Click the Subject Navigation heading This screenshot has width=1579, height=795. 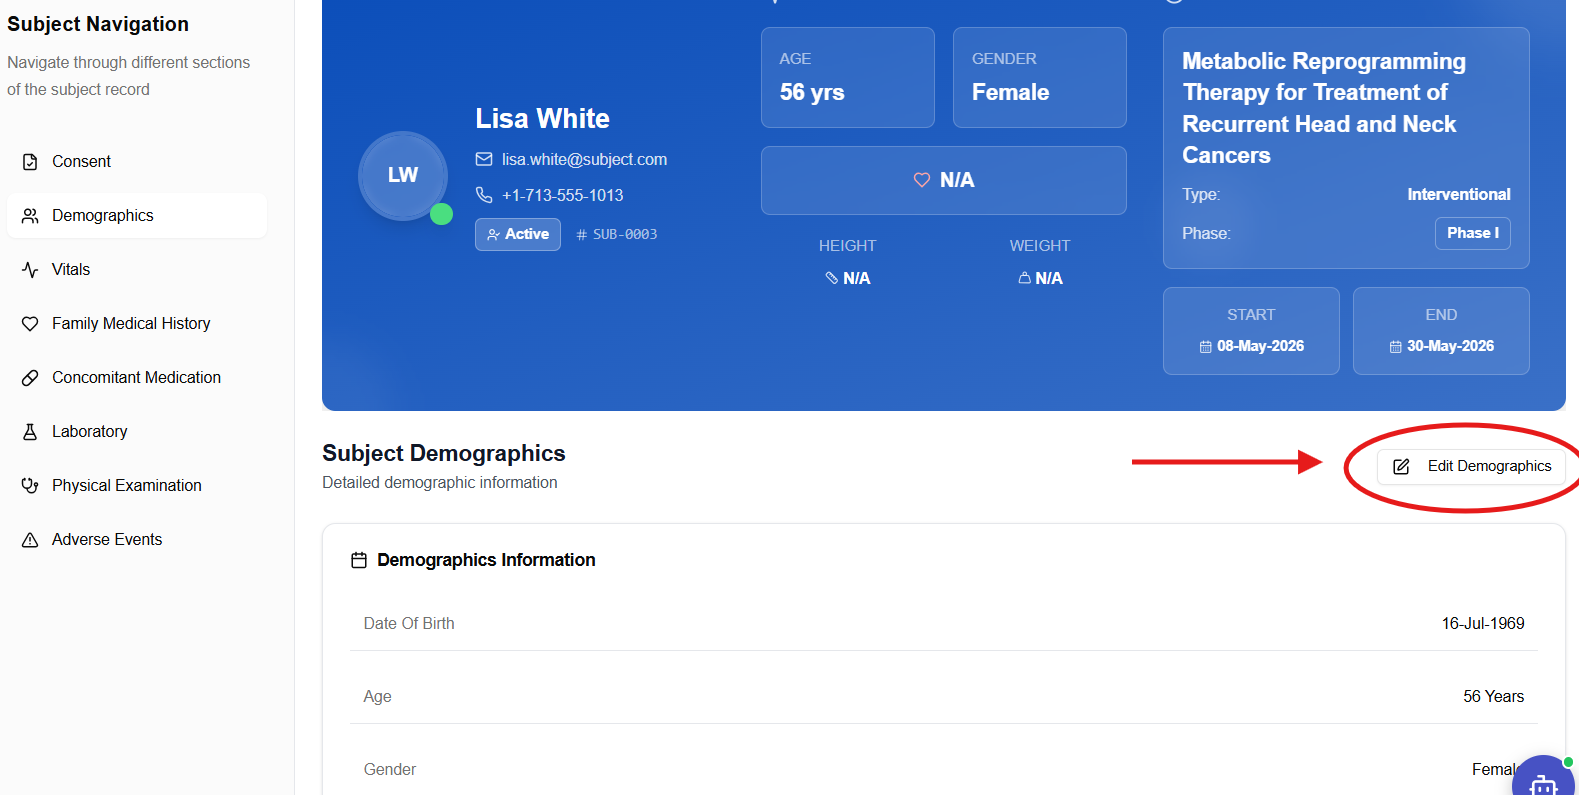coord(98,24)
